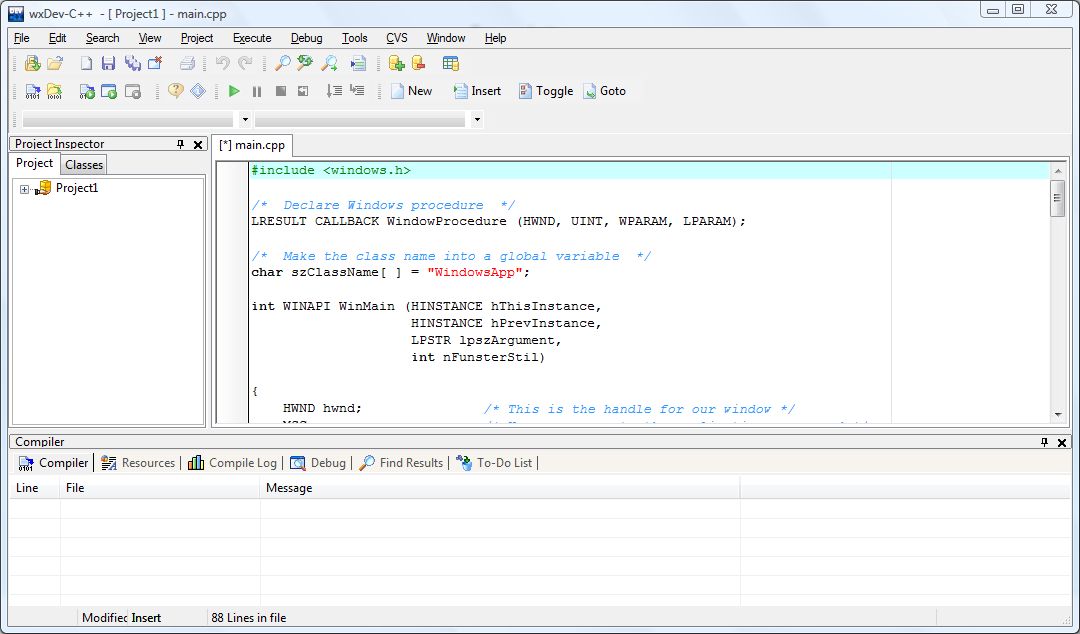This screenshot has height=634, width=1080.
Task: Click the Save file icon
Action: coord(108,63)
